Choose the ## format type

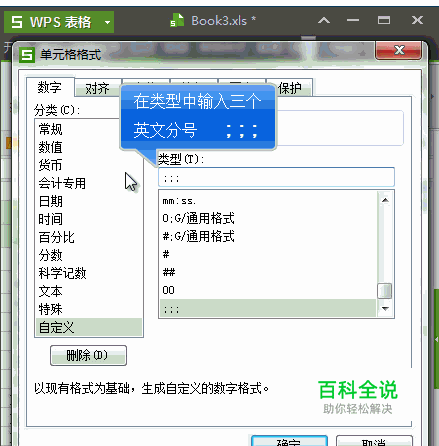tap(268, 273)
